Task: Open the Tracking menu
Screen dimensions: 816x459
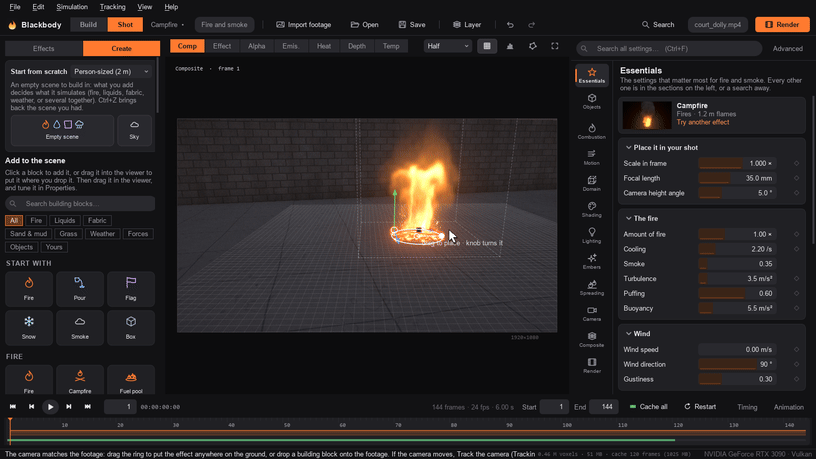Action: 112,7
